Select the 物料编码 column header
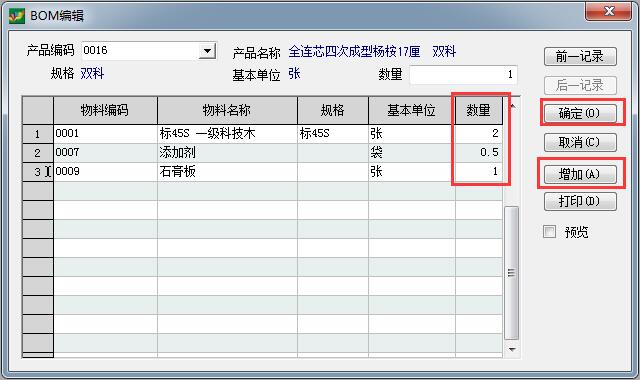 (105, 110)
